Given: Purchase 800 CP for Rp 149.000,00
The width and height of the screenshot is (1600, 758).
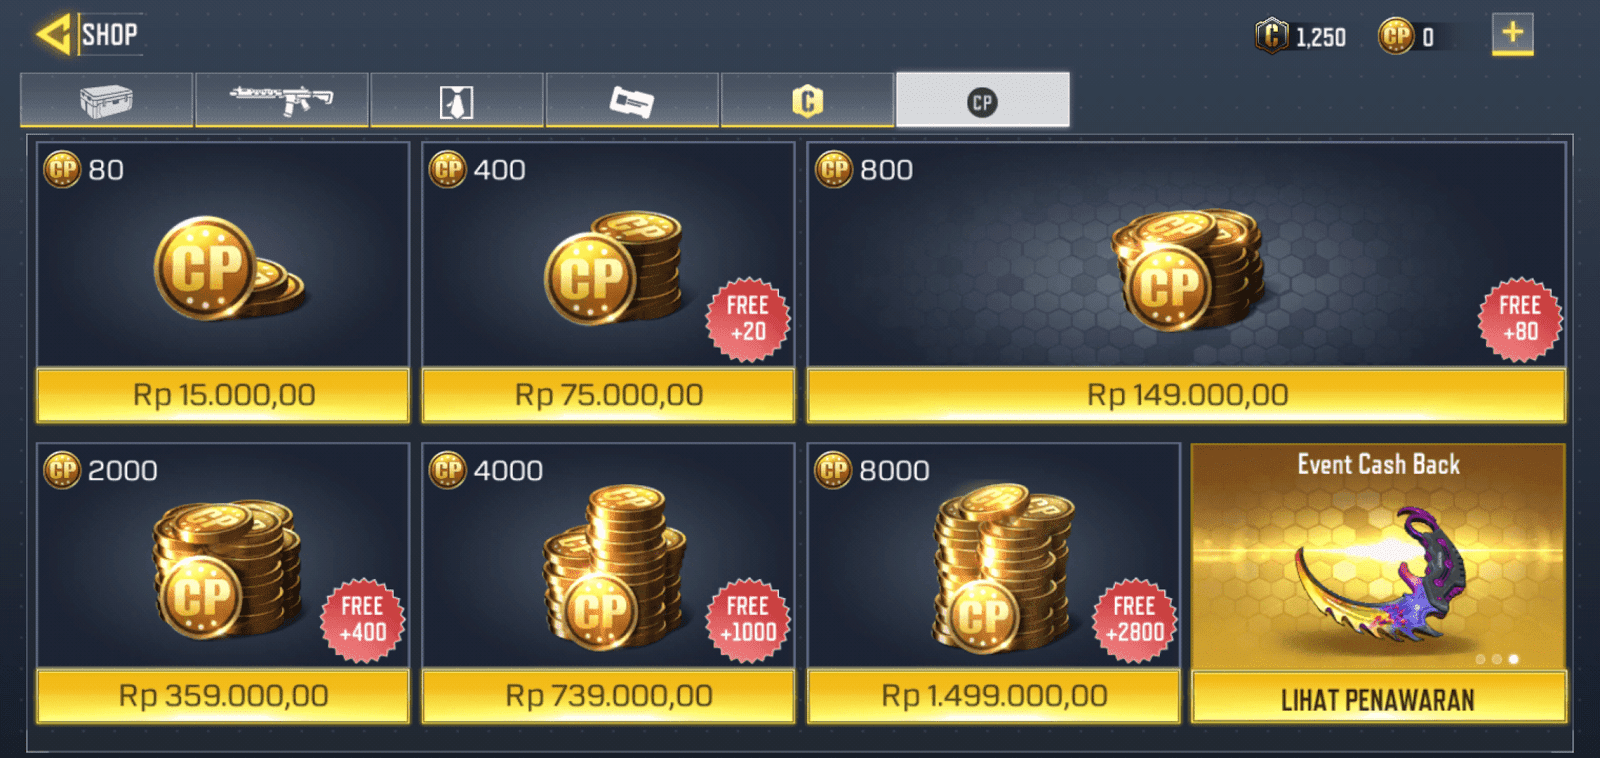Looking at the screenshot, I should pyautogui.click(x=1187, y=395).
